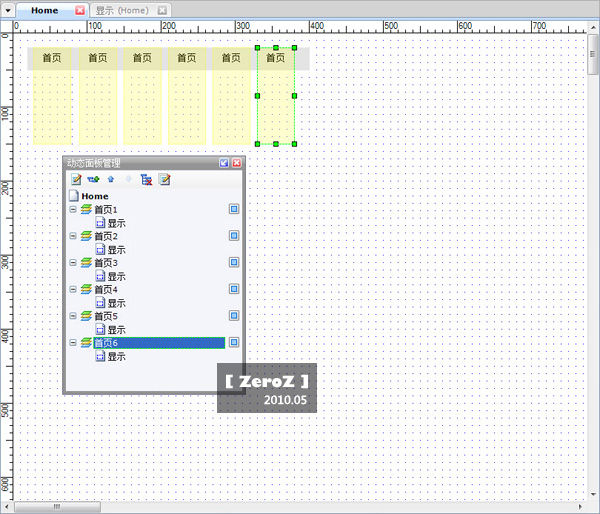Close the Home tab with its red X
Screen dimensions: 600x514
(80, 10)
